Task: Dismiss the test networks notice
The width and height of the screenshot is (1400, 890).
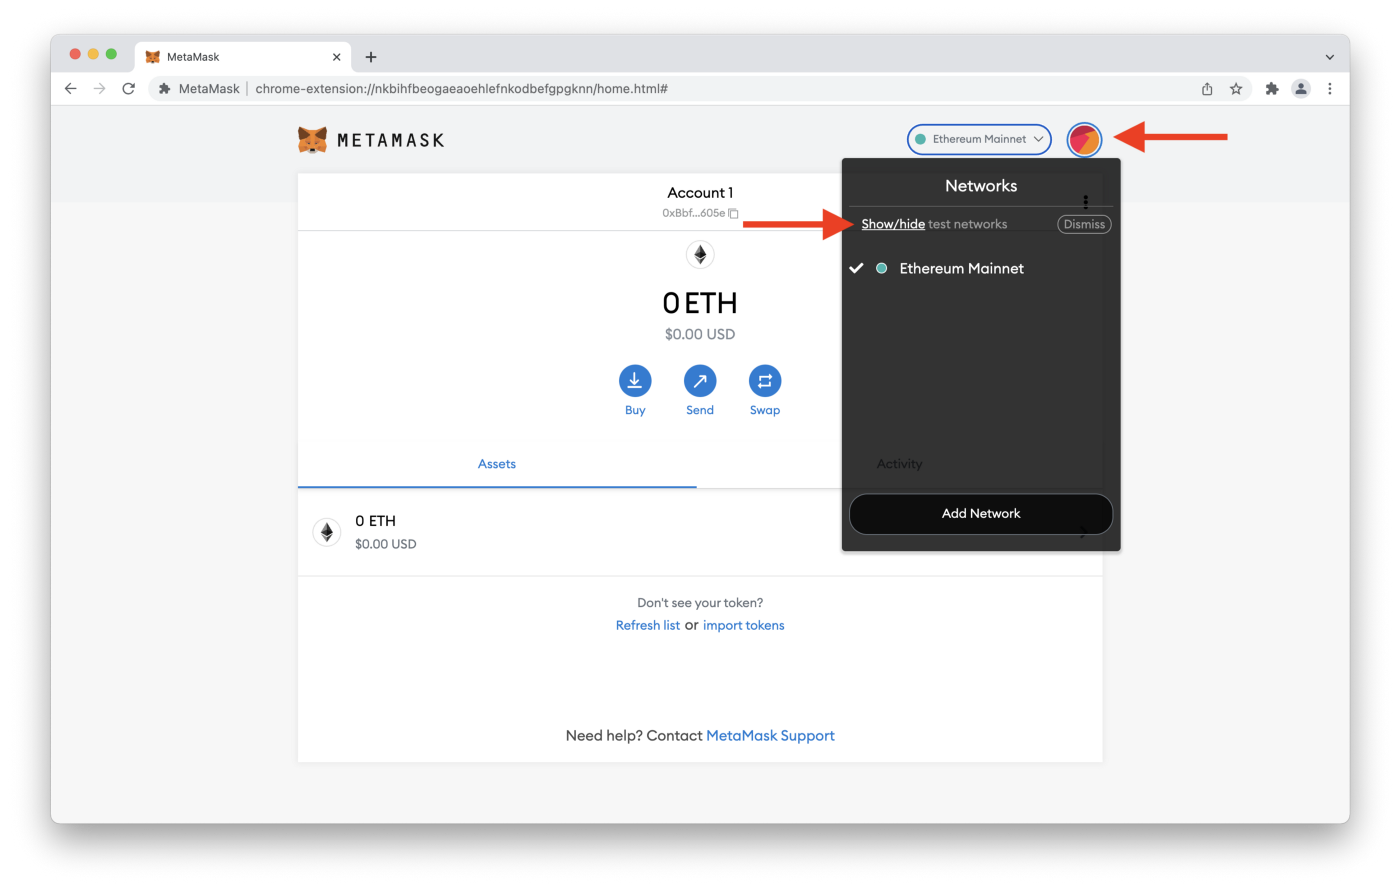Action: pos(1084,224)
